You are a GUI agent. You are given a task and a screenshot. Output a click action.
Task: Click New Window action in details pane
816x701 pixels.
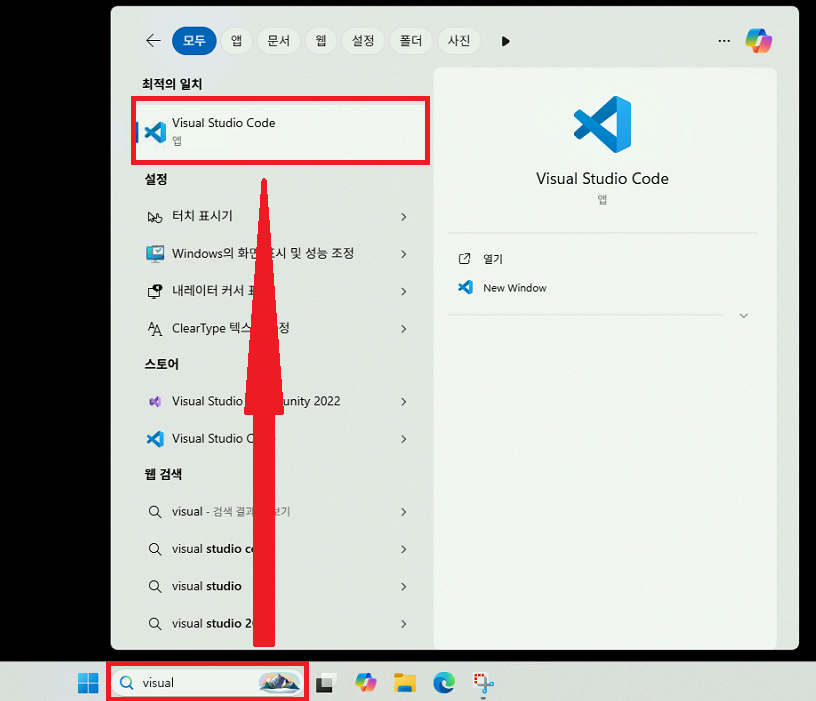pos(502,288)
